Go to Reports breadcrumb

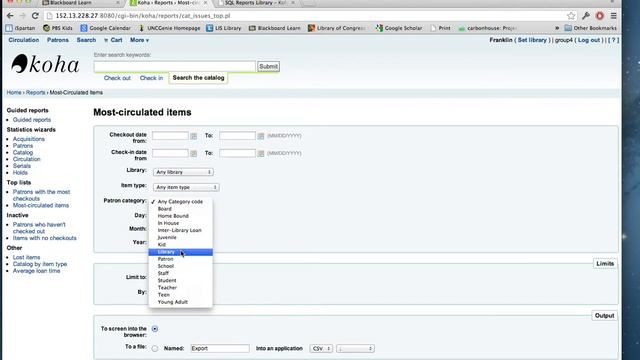36,93
